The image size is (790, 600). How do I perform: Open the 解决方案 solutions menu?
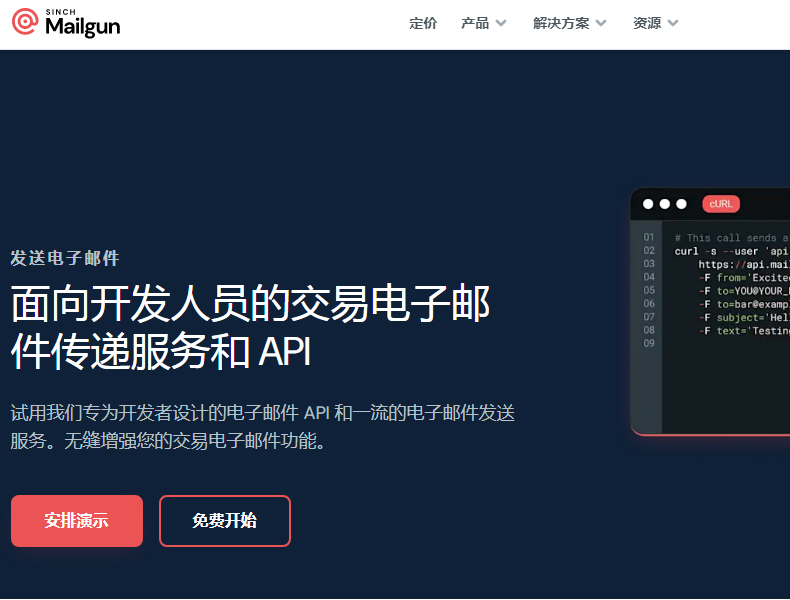(561, 23)
